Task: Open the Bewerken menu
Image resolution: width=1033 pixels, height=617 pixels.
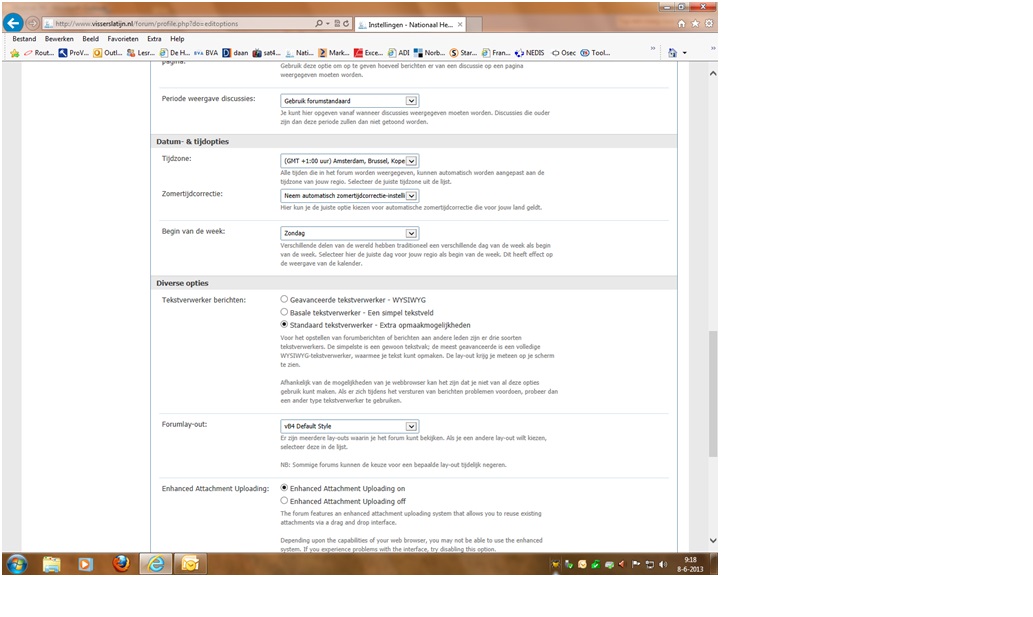Action: [x=59, y=39]
